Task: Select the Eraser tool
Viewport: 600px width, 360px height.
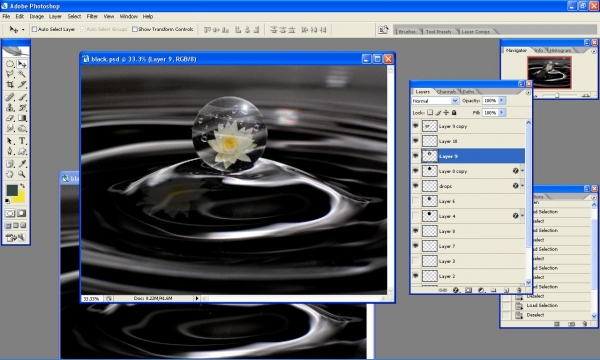Action: tap(10, 118)
